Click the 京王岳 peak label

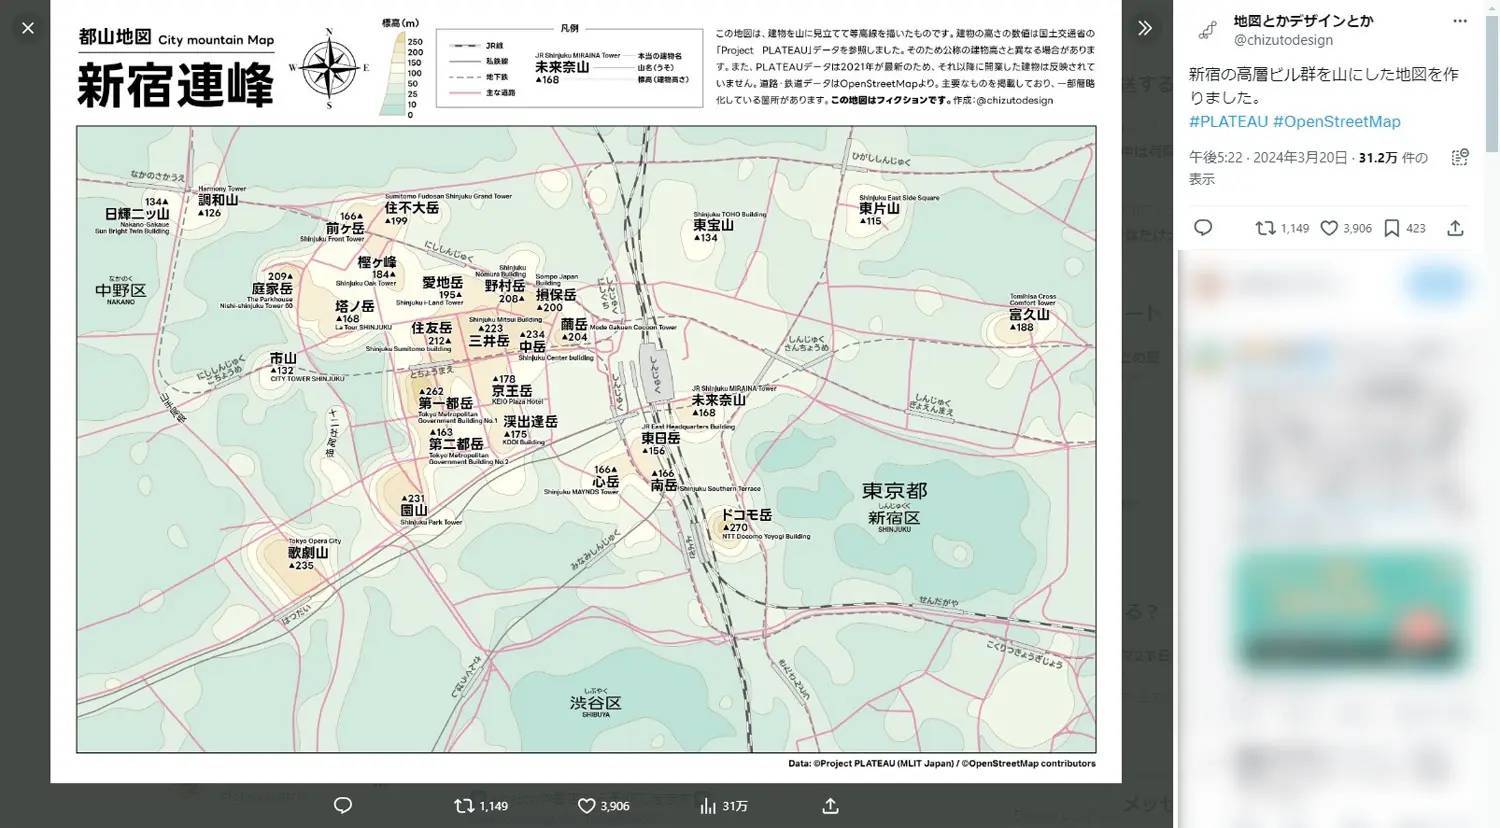(x=511, y=390)
